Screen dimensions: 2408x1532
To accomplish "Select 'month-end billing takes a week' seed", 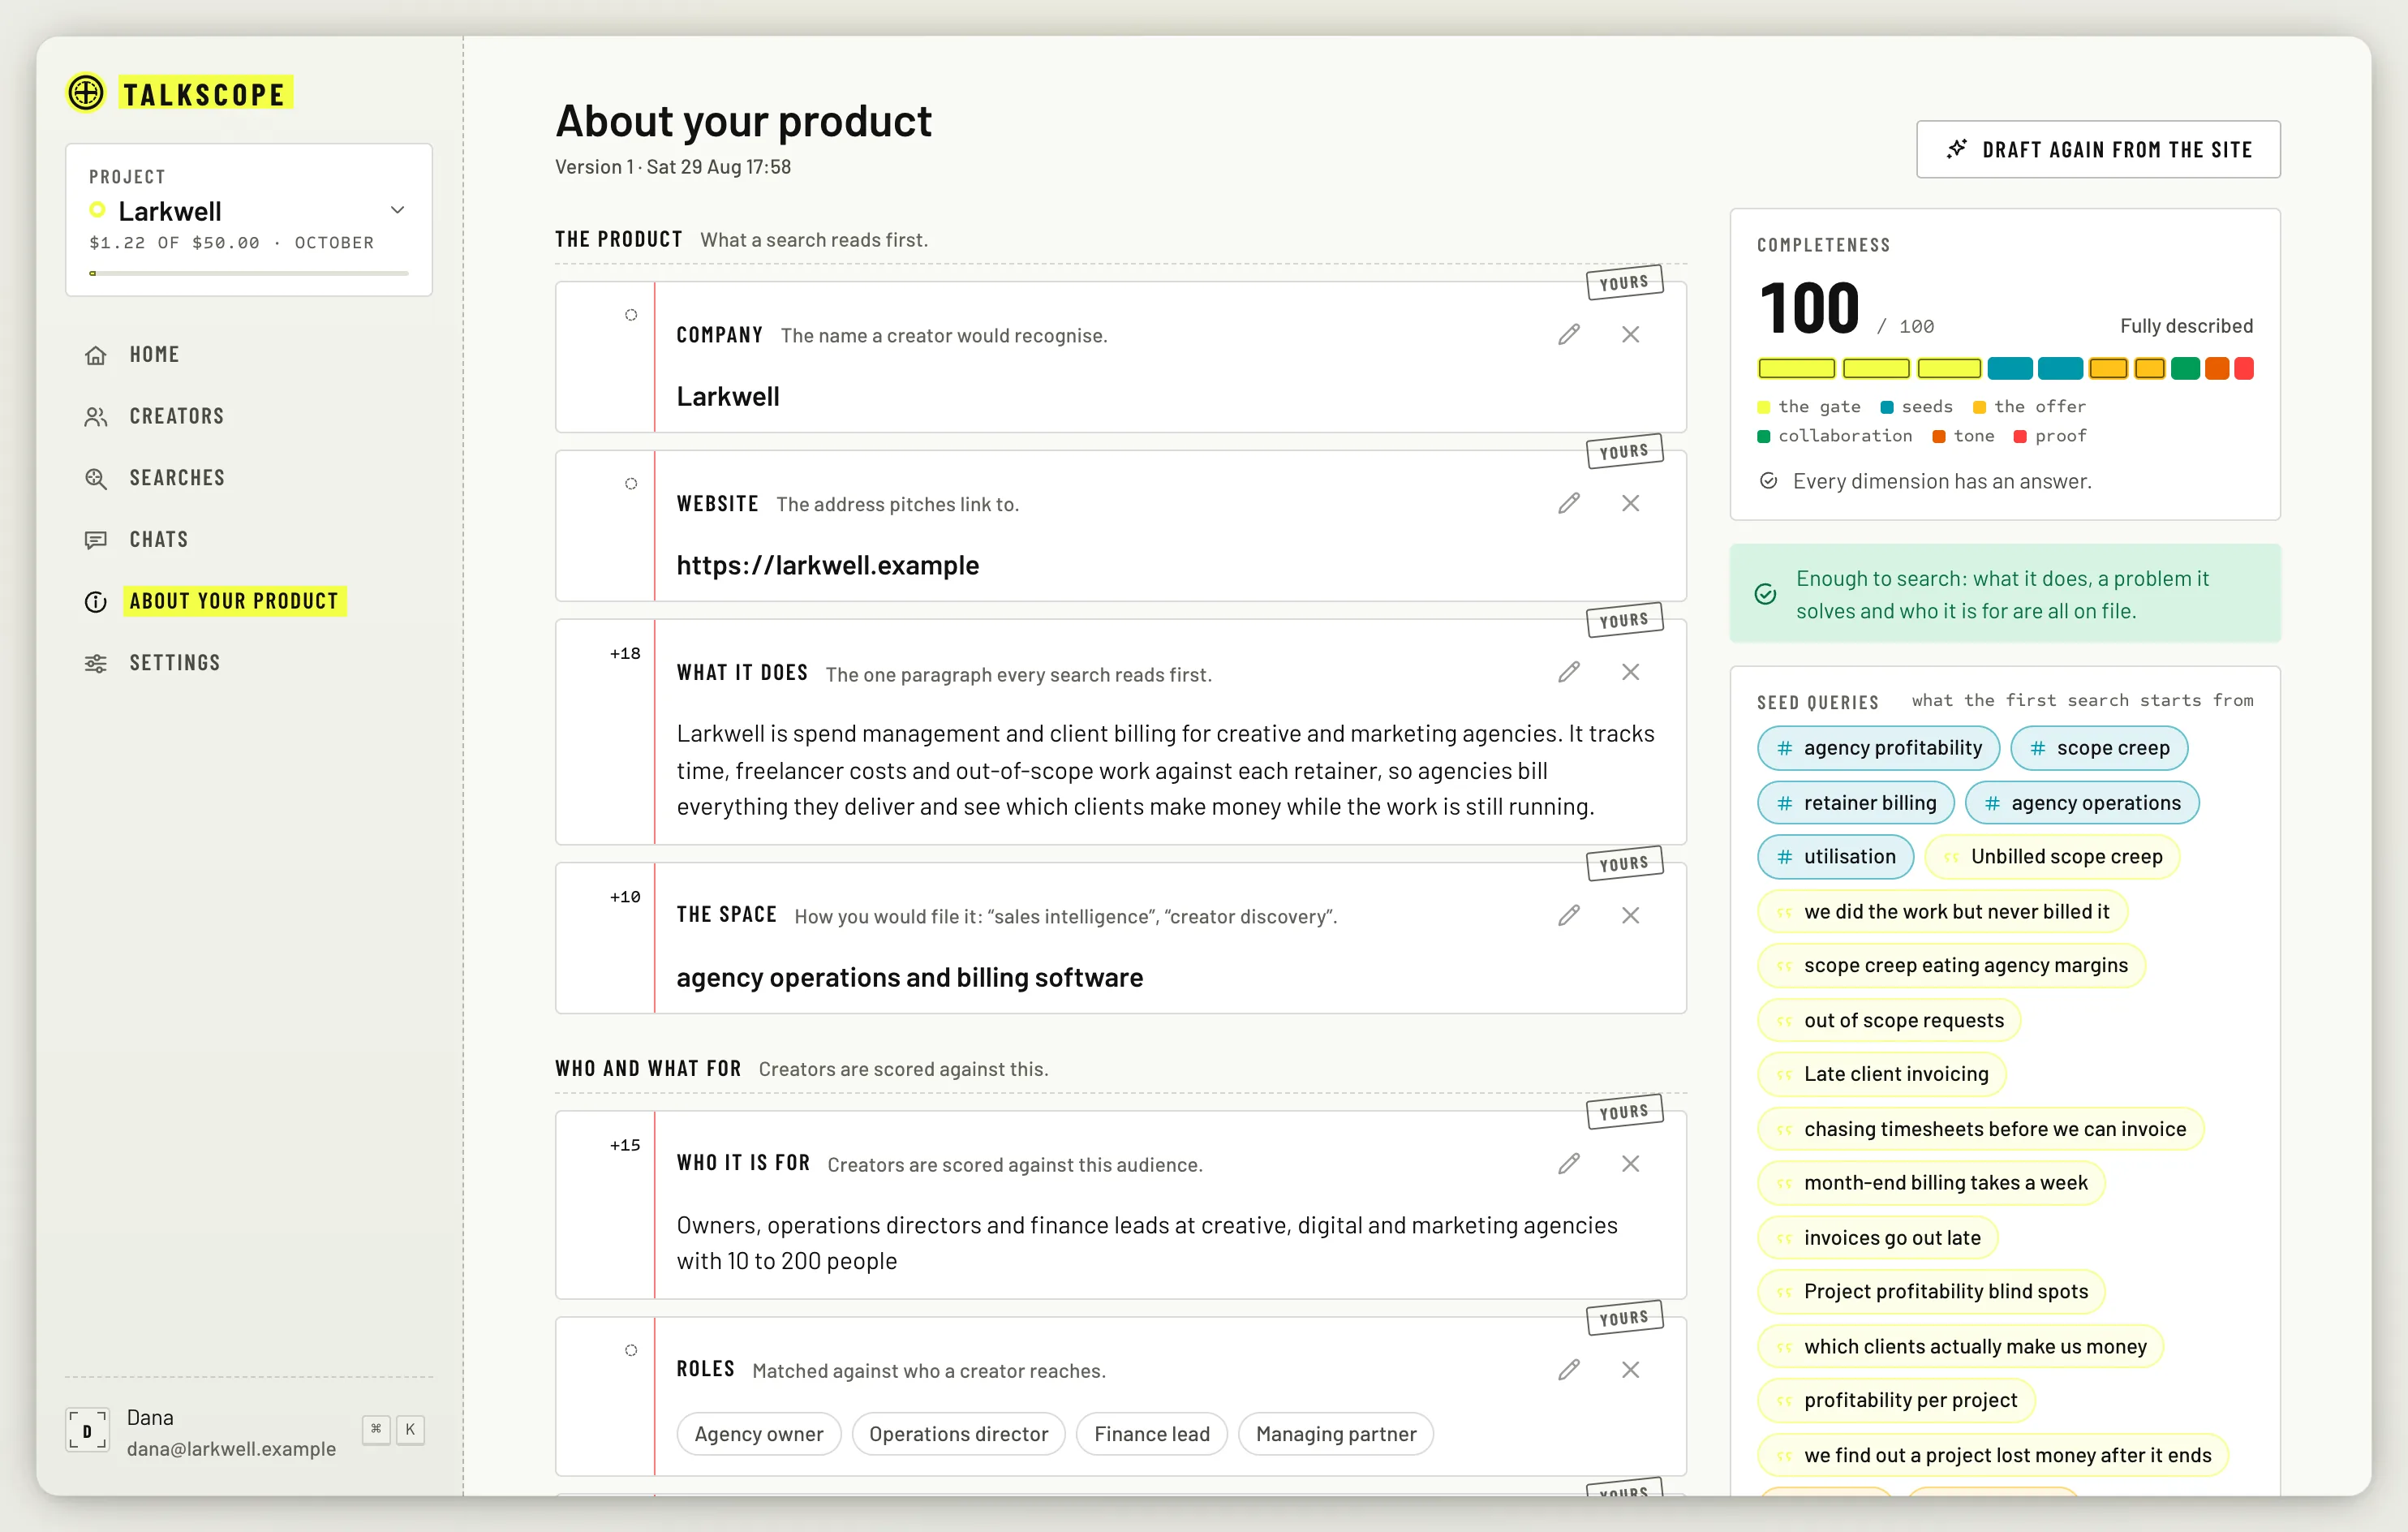I will pyautogui.click(x=1931, y=1183).
